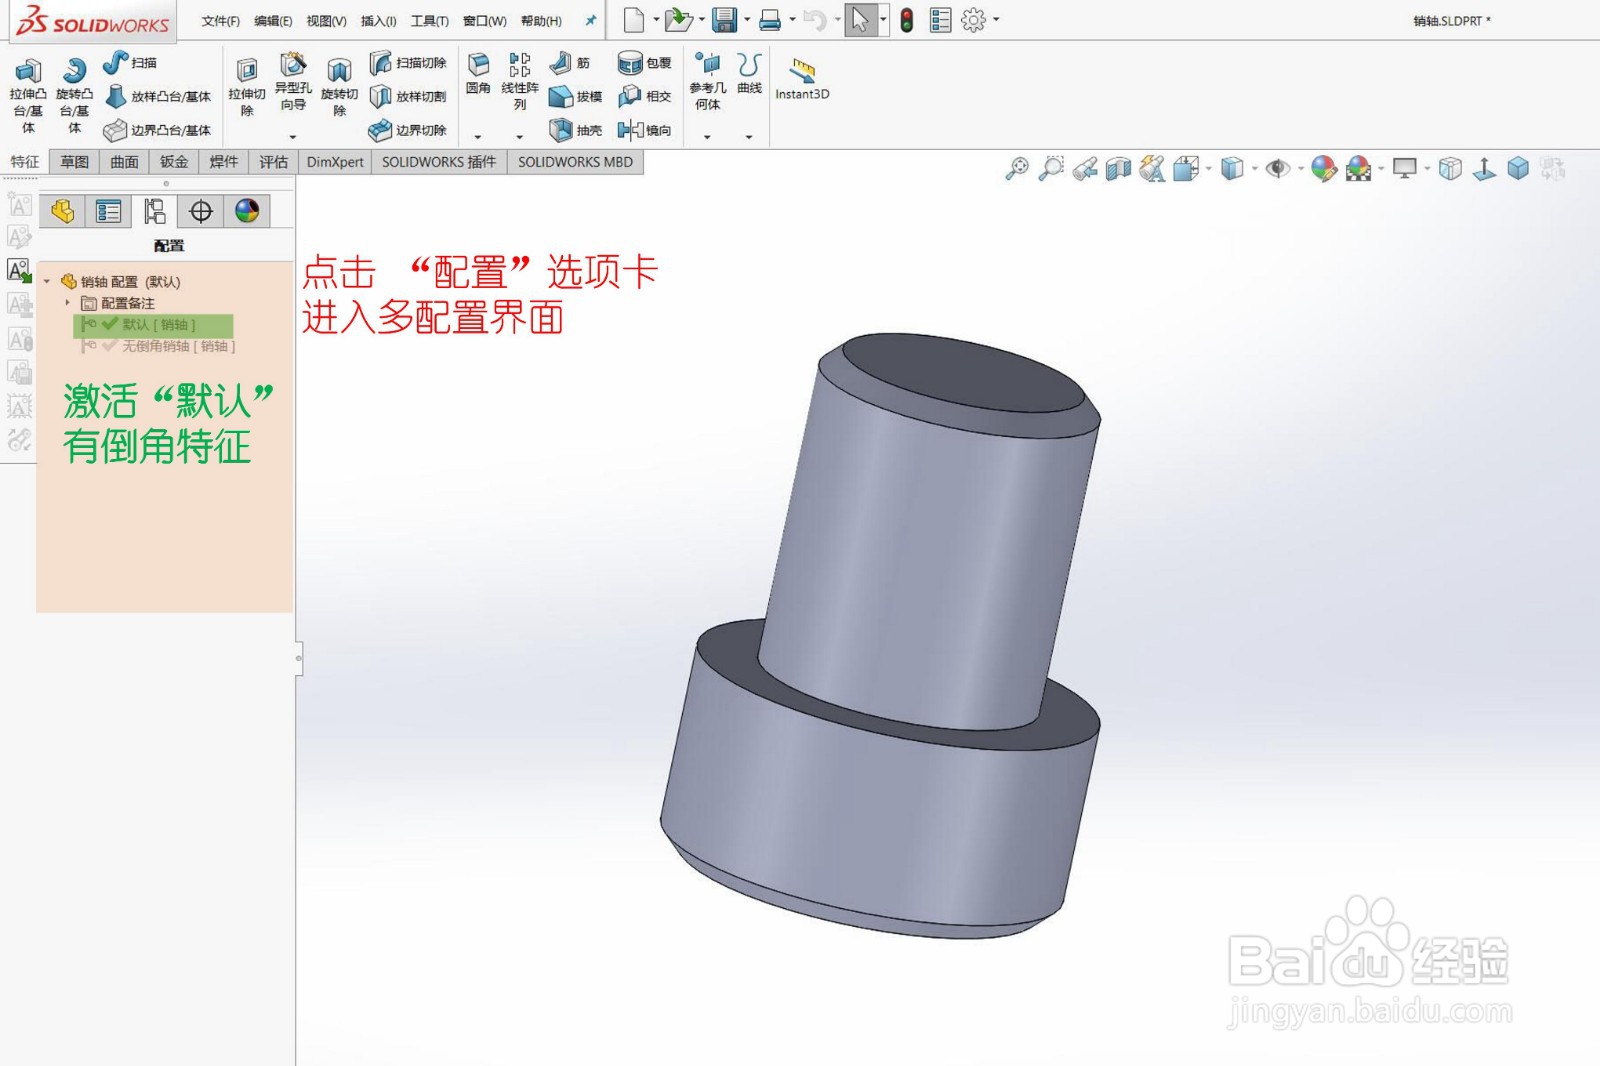The image size is (1600, 1066).
Task: Click the Swept Boss 扫描 tool
Action: [x=130, y=63]
